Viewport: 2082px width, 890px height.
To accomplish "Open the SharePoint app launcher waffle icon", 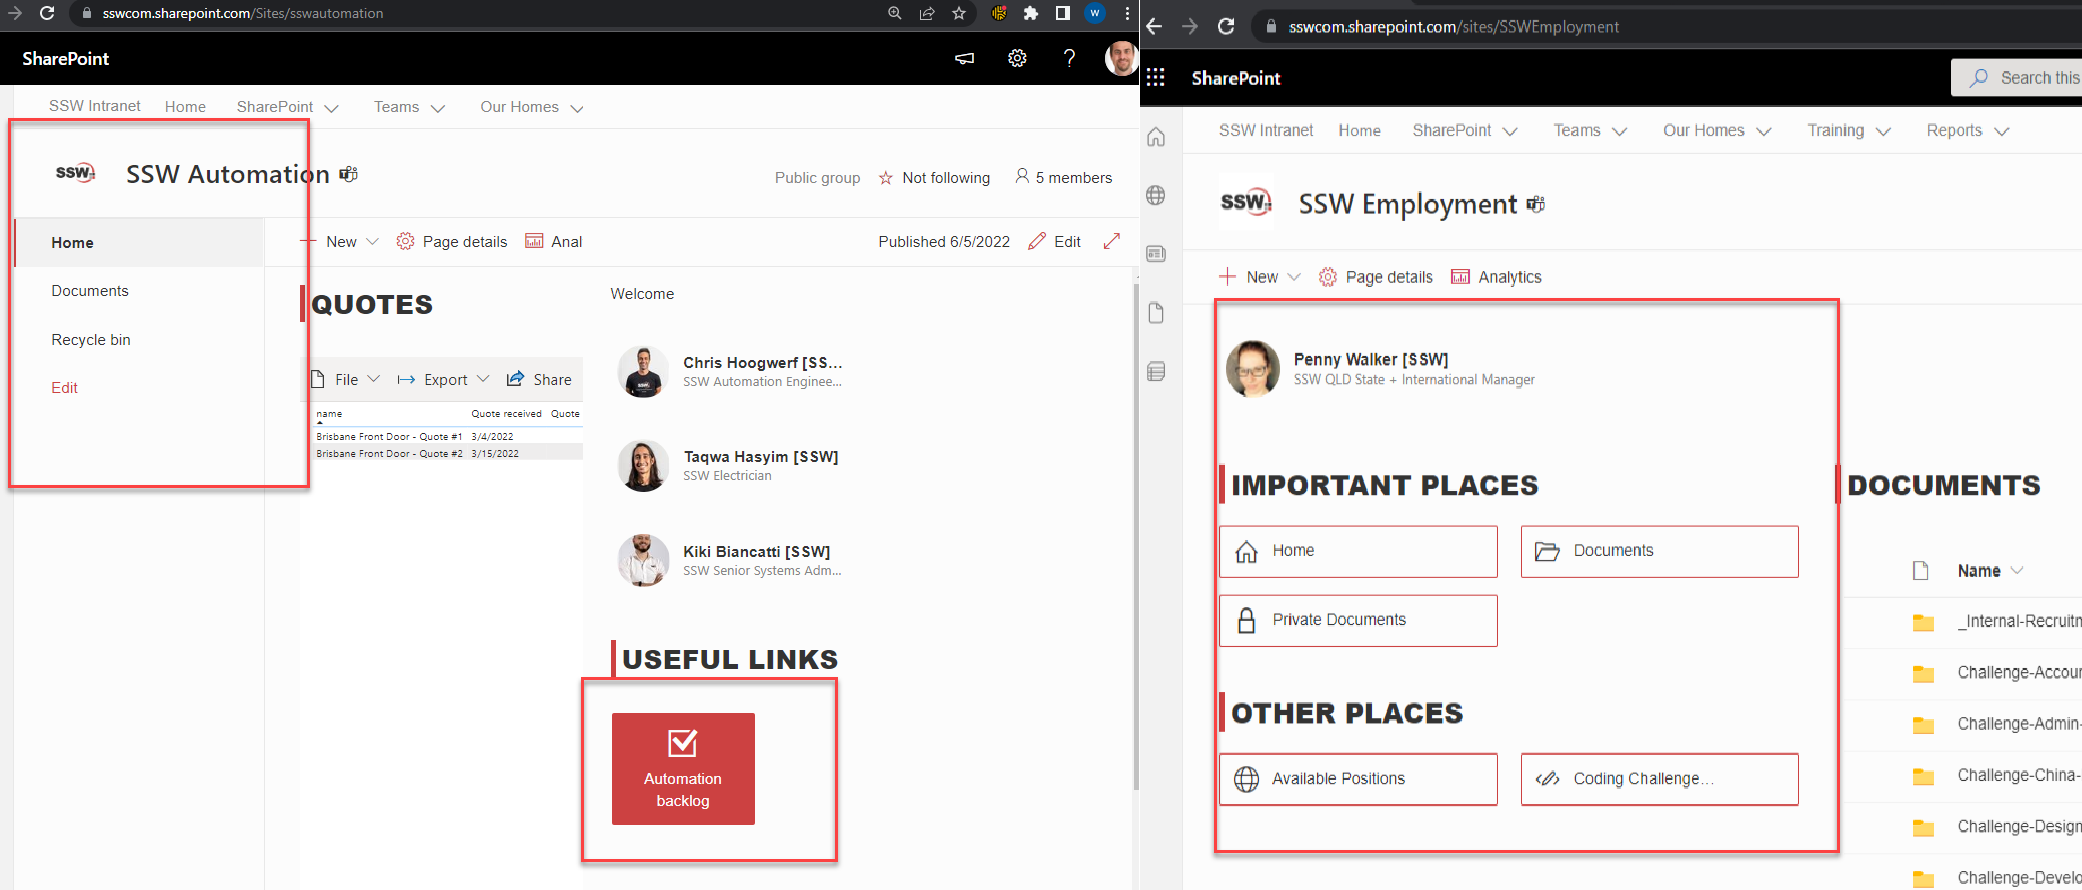I will tap(1155, 78).
